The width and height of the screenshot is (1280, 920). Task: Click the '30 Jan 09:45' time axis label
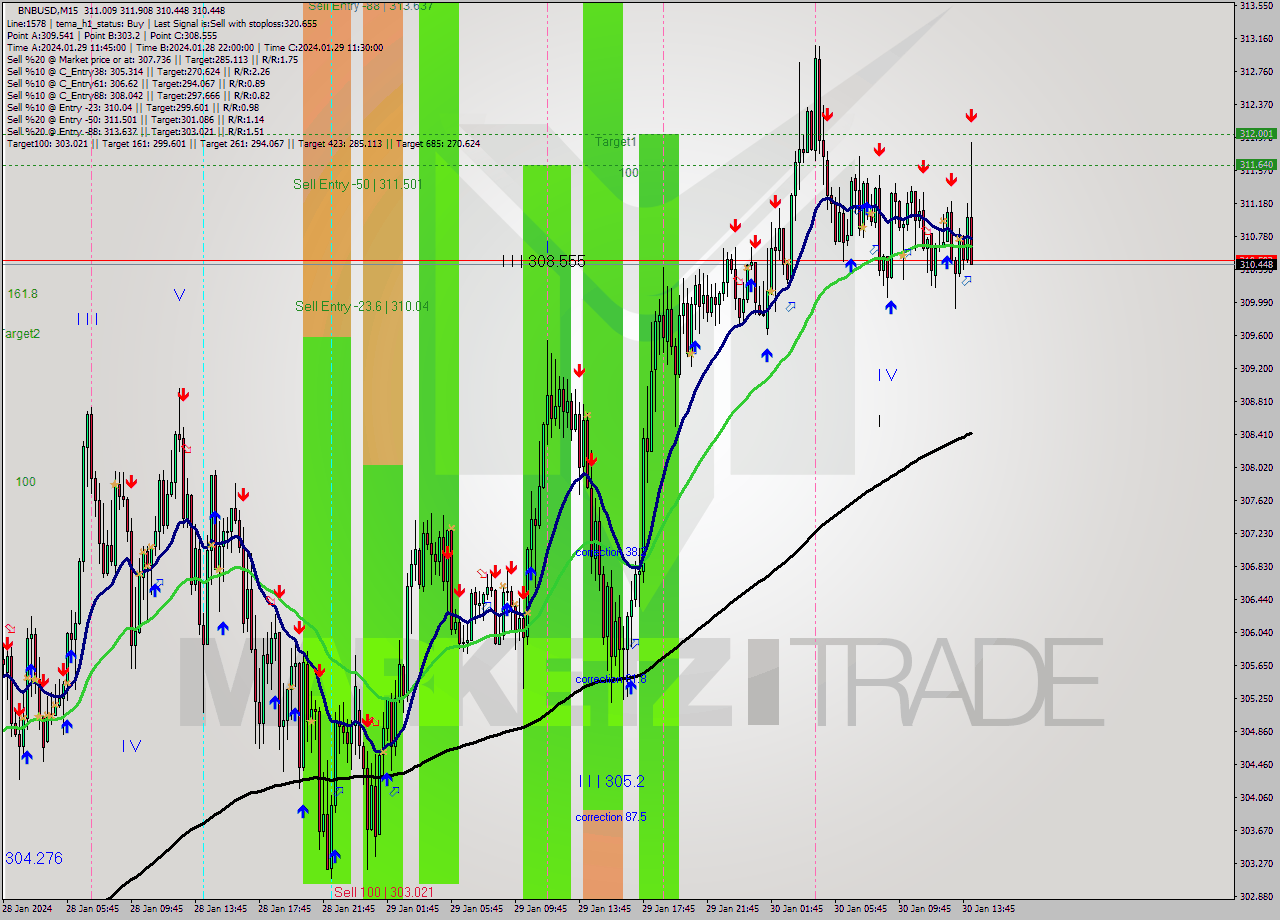point(924,910)
